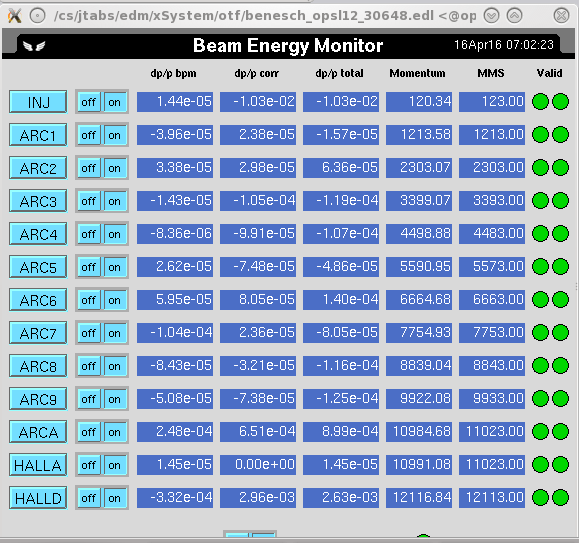Click the shade-up chevron button in title bar
The image size is (579, 543).
click(x=514, y=16)
